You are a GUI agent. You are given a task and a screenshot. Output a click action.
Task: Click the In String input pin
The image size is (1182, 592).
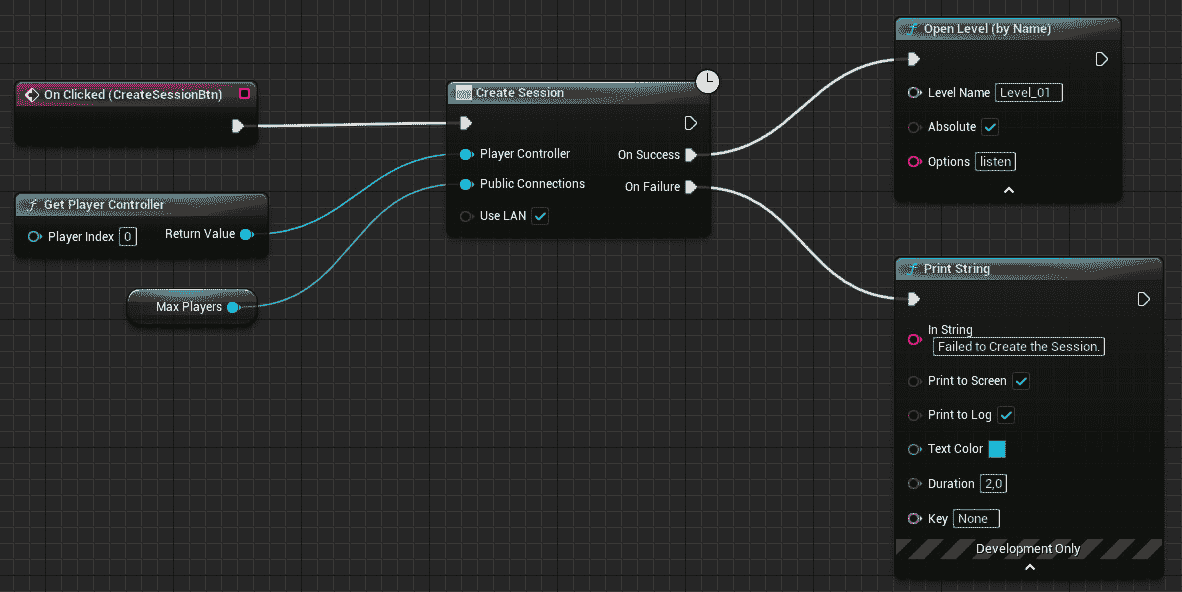point(914,339)
